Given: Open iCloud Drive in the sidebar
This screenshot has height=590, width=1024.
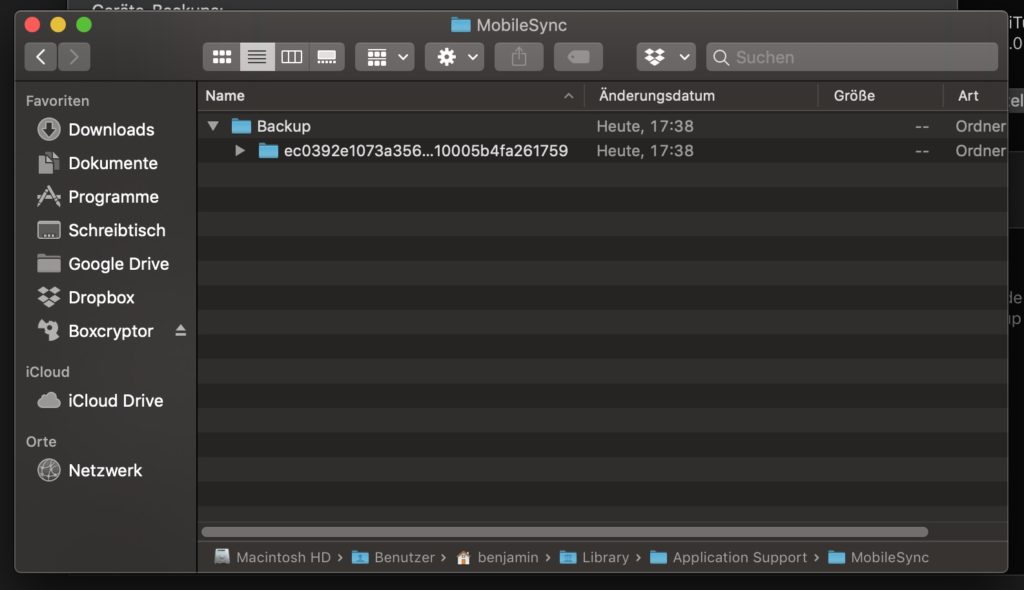Looking at the screenshot, I should (100, 401).
